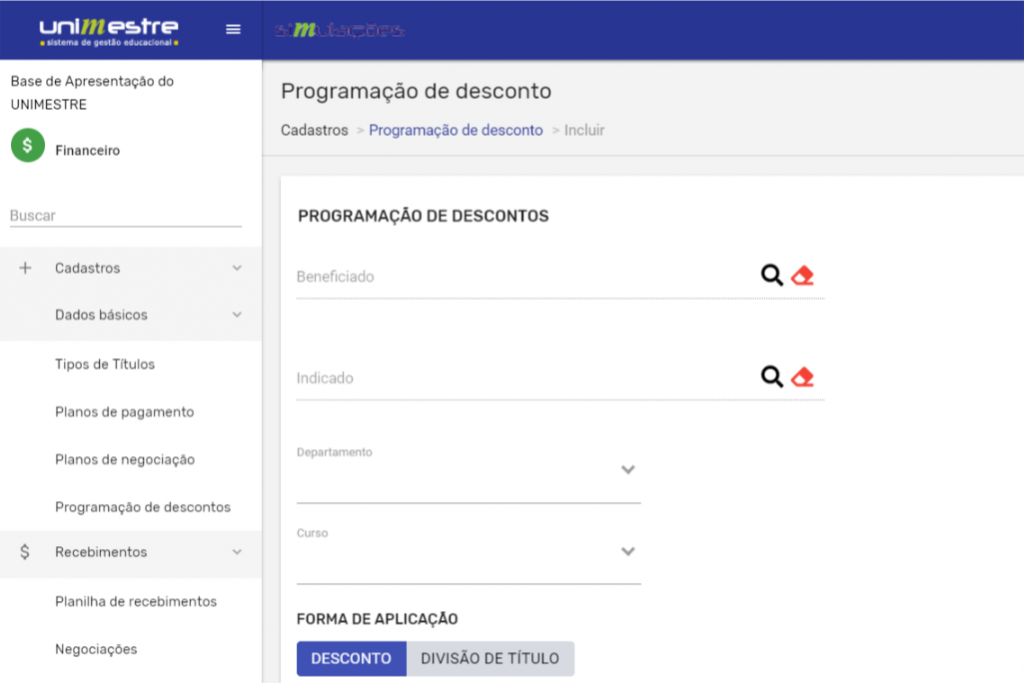This screenshot has height=683, width=1024.
Task: Open Indicado search magnifier icon
Action: coord(771,377)
